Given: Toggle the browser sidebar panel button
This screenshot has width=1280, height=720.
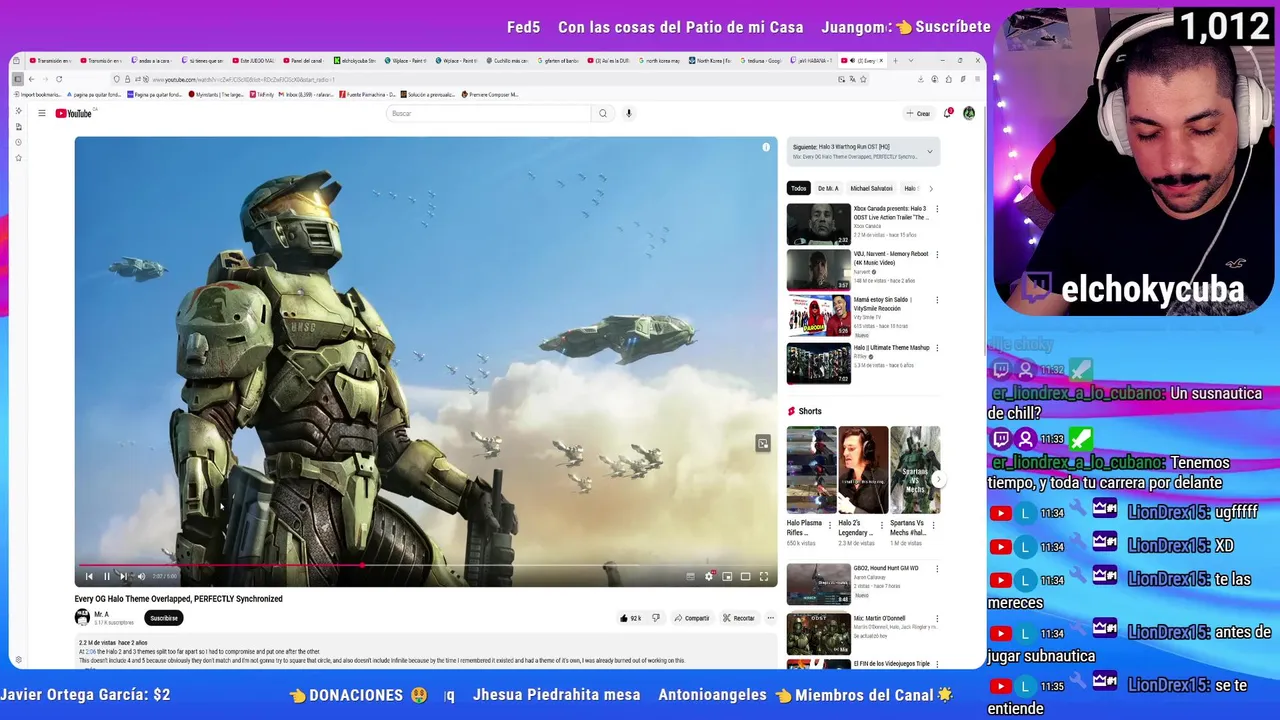Looking at the screenshot, I should (17, 79).
